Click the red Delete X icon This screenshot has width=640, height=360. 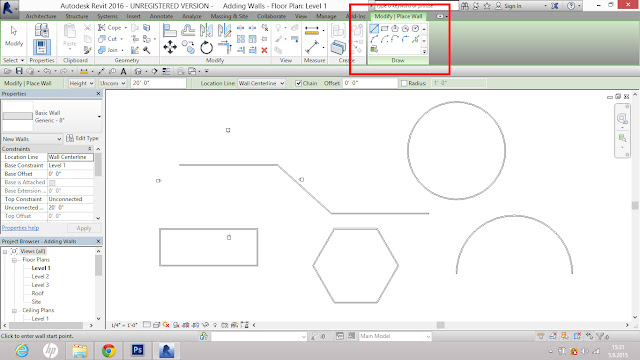point(264,50)
